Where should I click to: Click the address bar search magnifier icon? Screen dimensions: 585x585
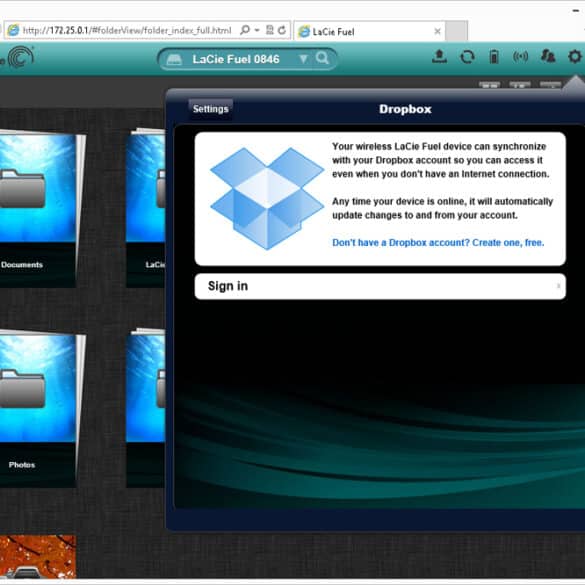pyautogui.click(x=245, y=30)
